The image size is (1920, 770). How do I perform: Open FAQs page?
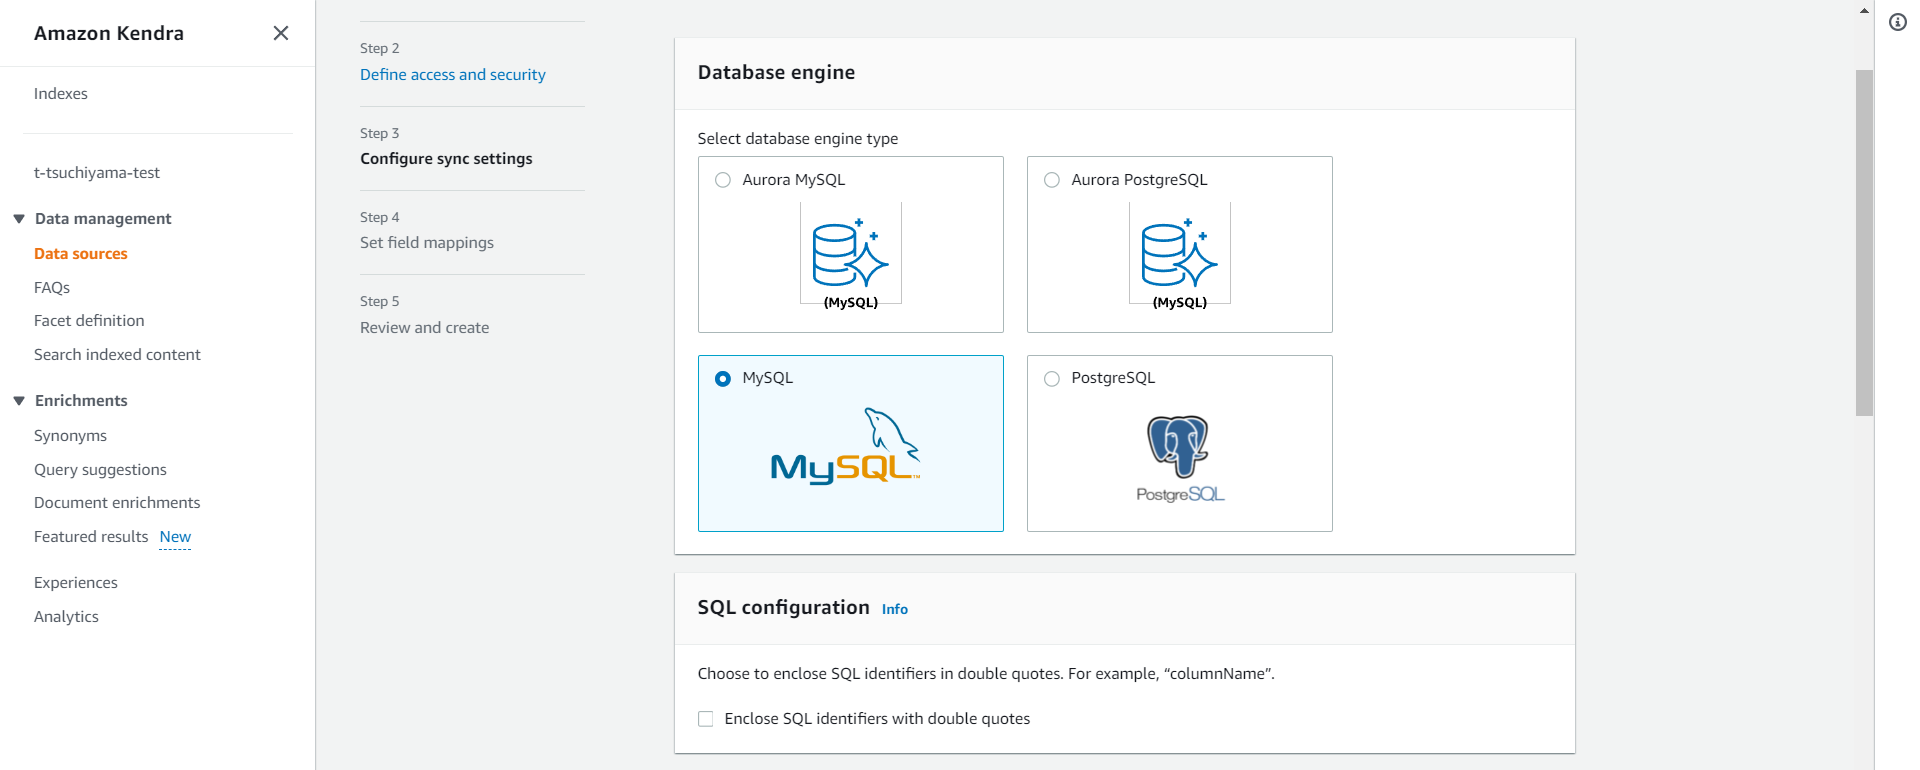52,288
